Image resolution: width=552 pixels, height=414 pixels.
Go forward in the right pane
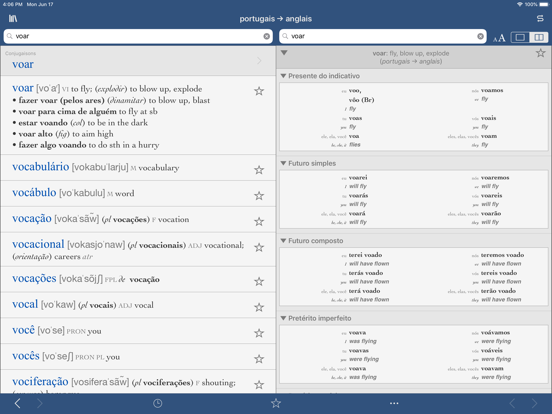pyautogui.click(x=534, y=403)
